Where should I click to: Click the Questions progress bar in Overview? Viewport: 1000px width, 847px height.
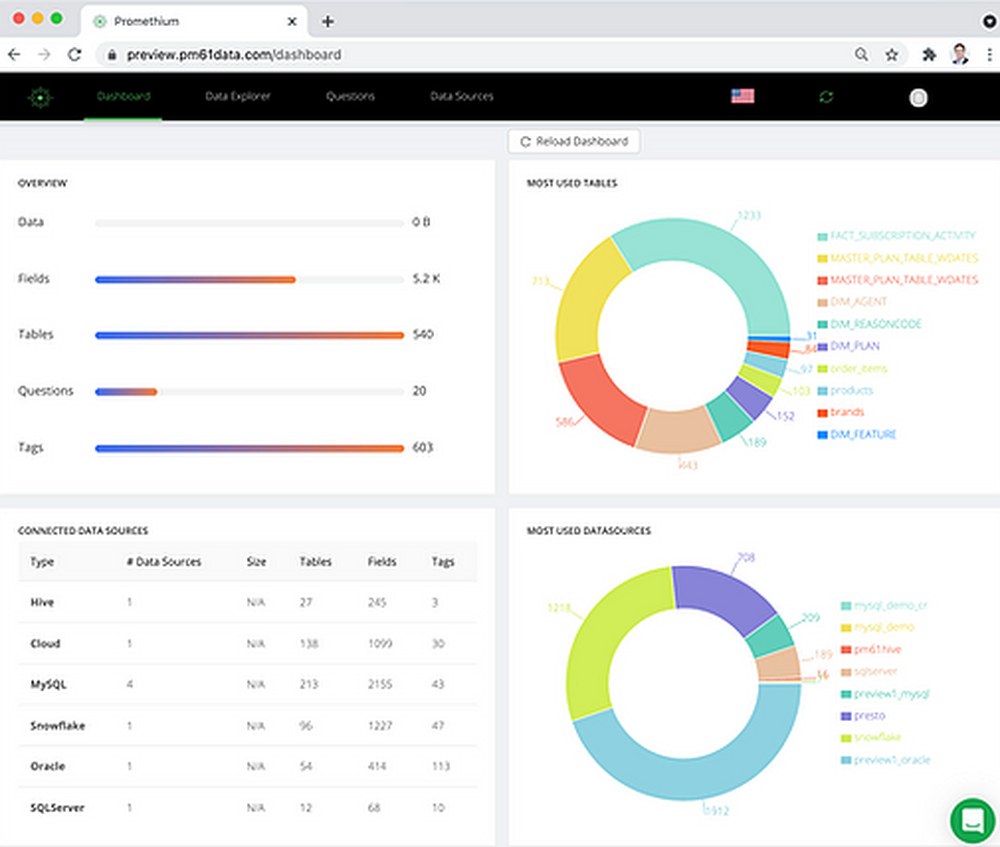point(249,392)
